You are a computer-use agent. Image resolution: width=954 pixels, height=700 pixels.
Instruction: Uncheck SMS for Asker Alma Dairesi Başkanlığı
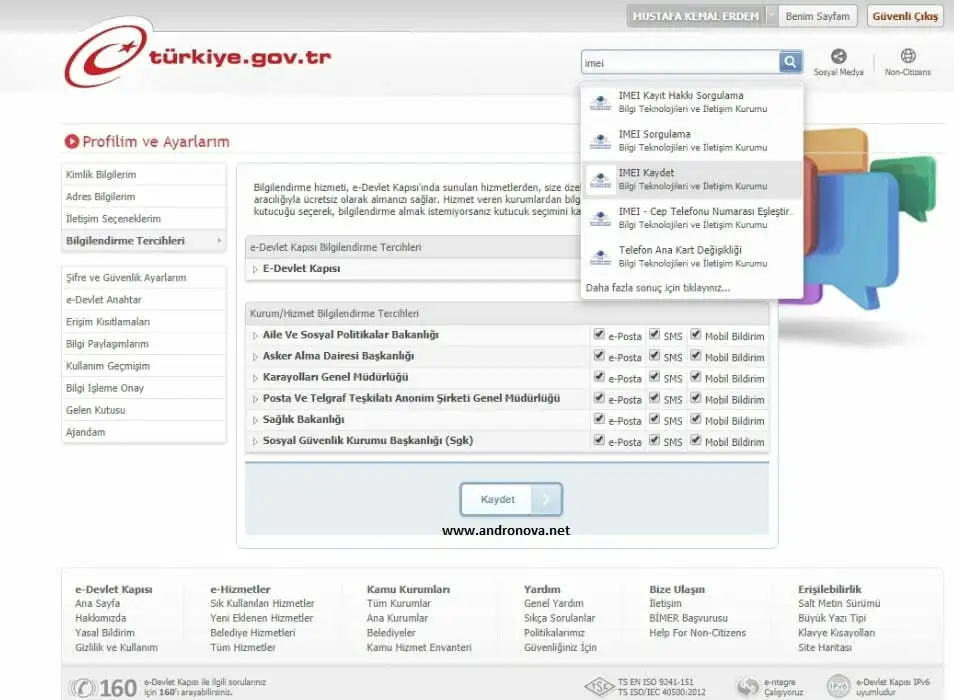[654, 356]
